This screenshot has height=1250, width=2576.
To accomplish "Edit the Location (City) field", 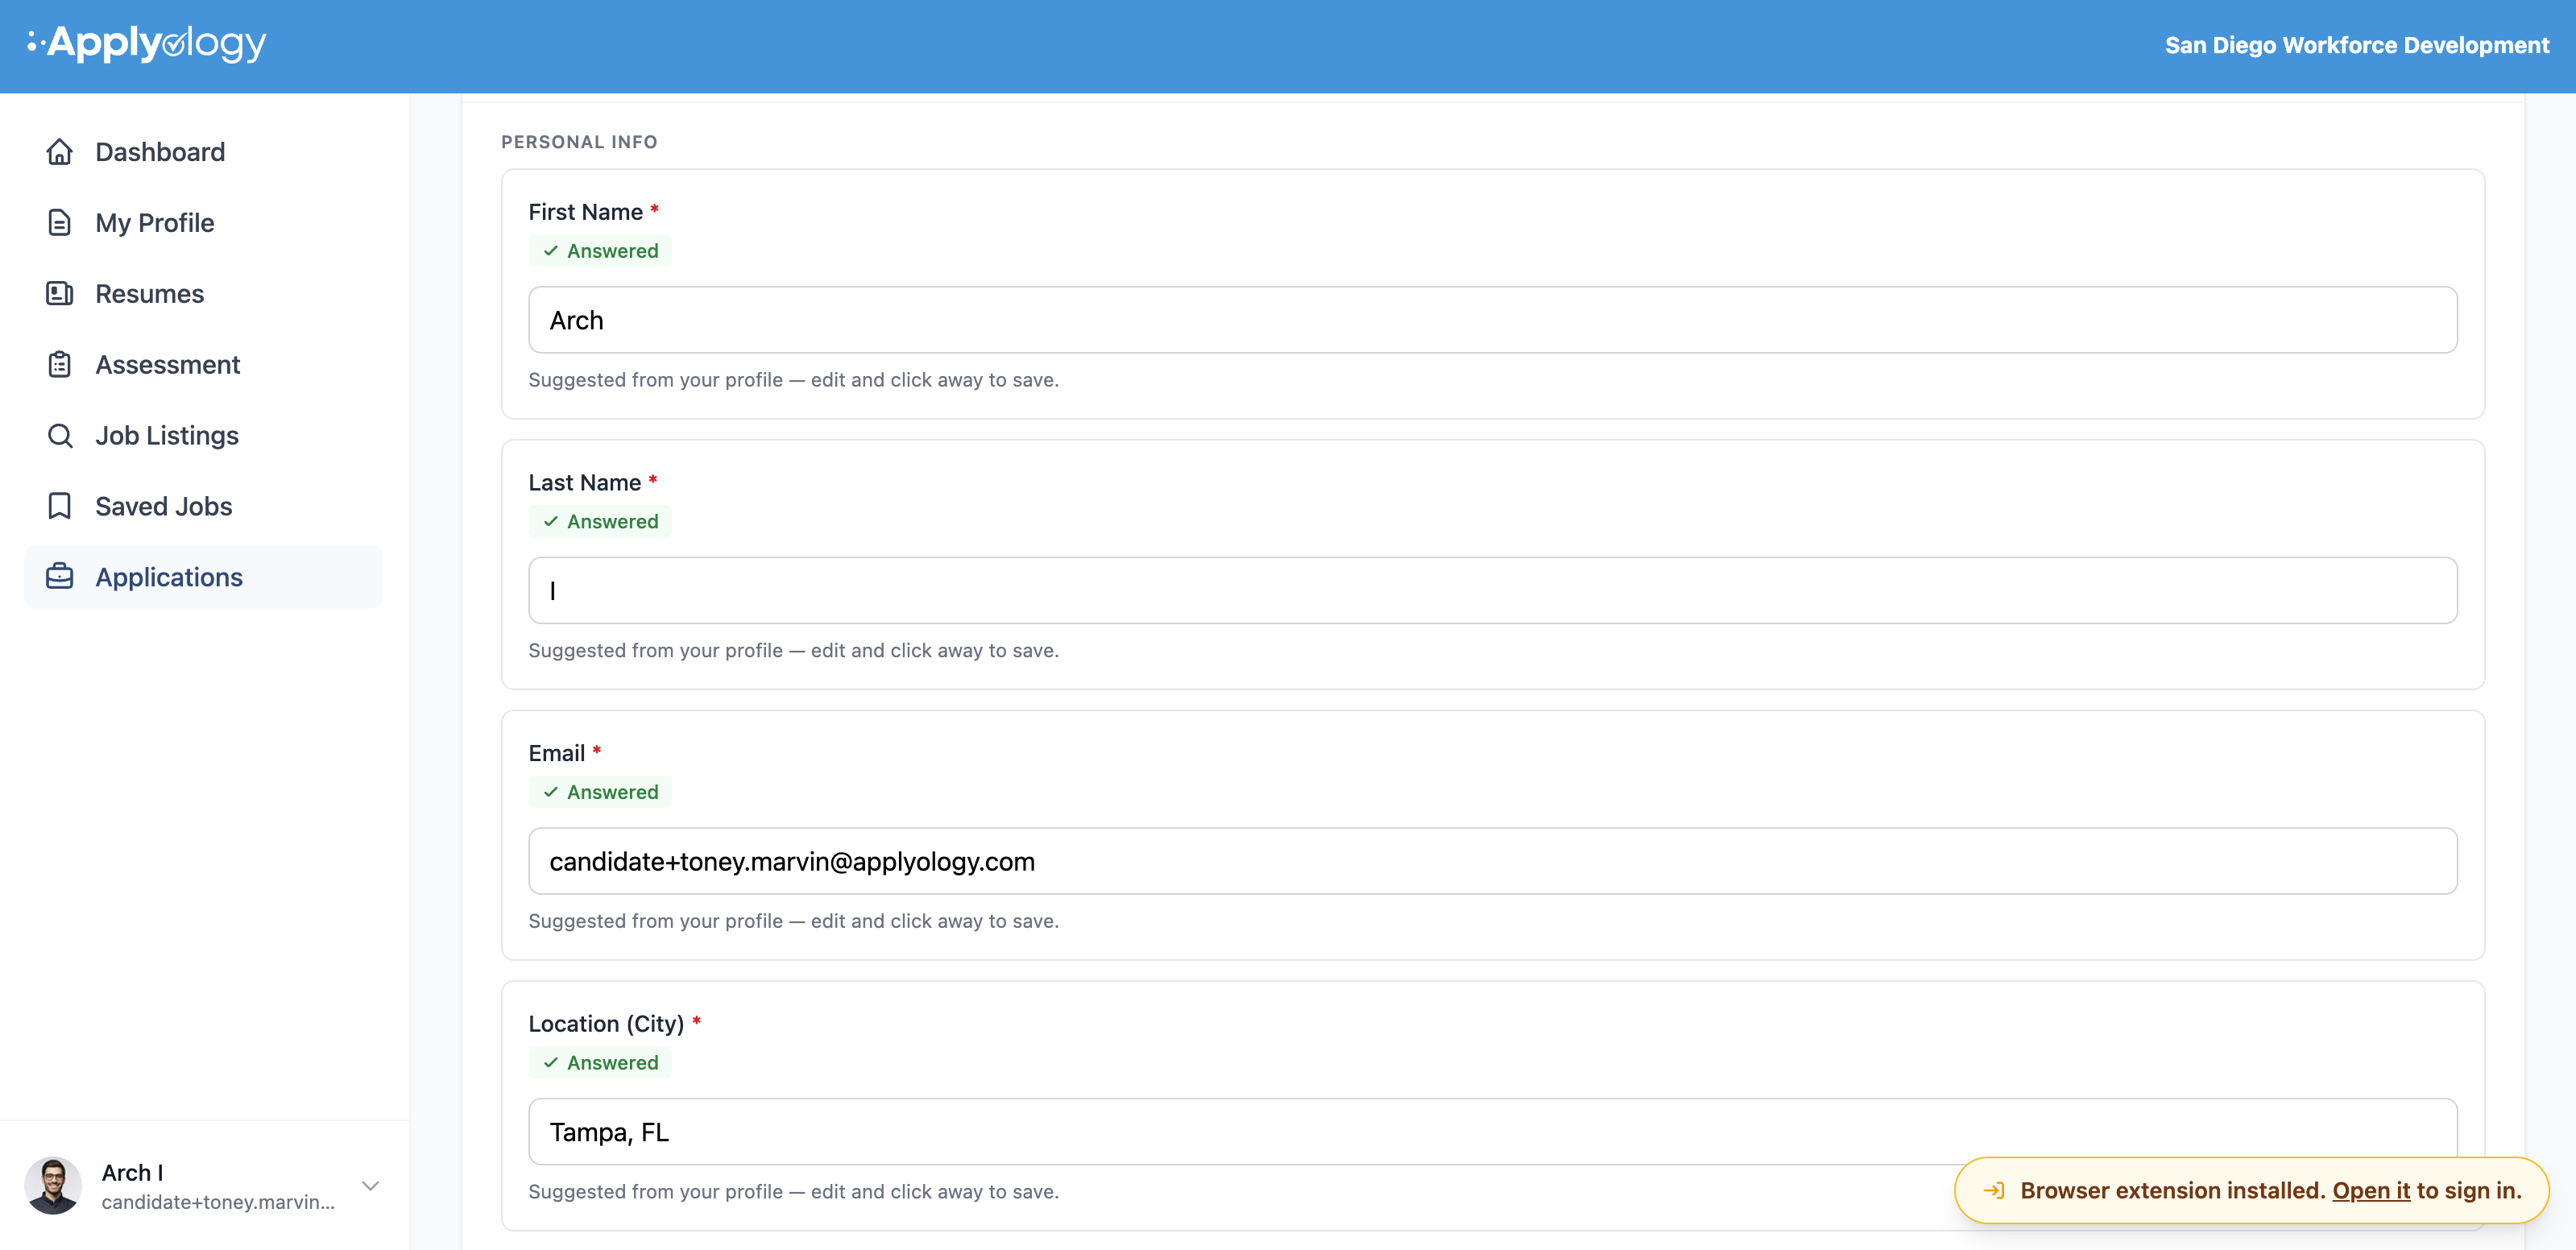I will pyautogui.click(x=1492, y=1132).
